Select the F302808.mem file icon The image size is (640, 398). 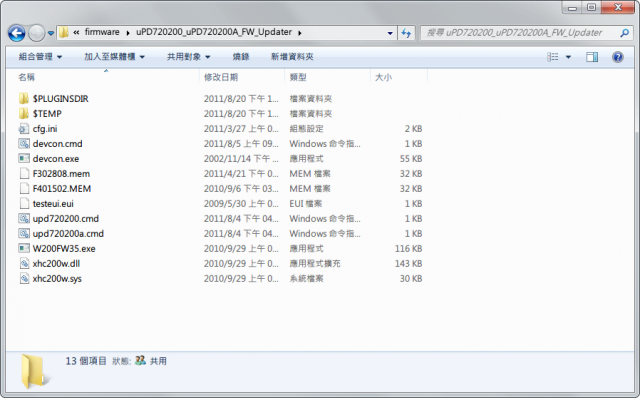(x=24, y=173)
